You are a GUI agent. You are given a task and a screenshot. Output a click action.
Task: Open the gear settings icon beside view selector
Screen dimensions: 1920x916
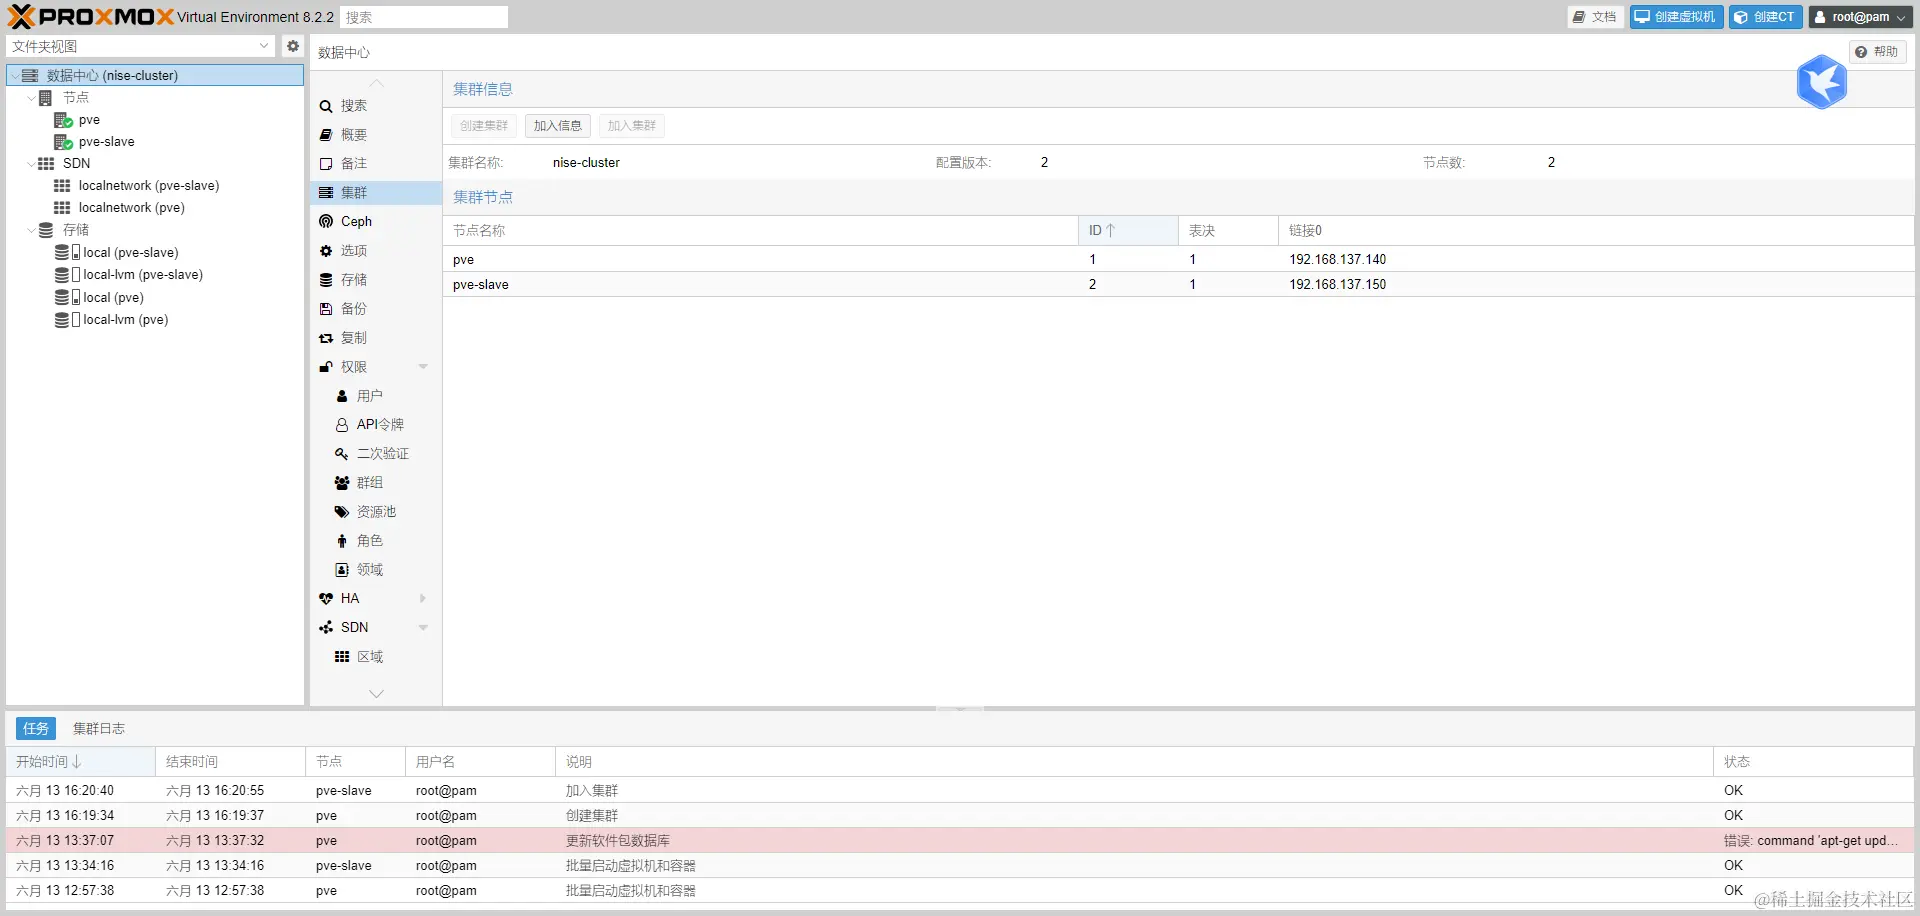(x=293, y=46)
